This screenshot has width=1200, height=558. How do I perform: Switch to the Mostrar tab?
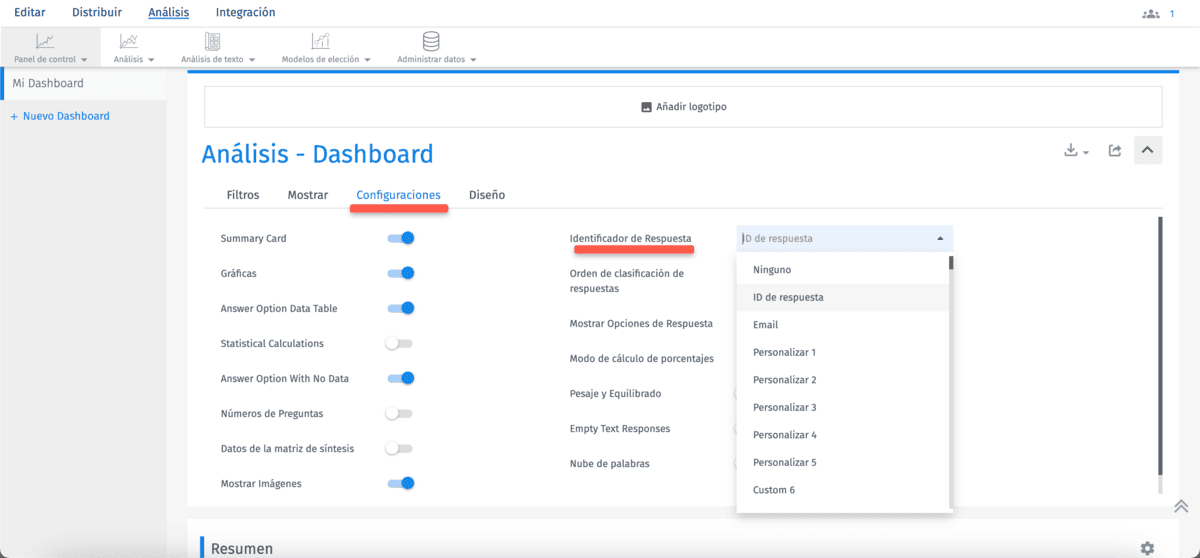(x=308, y=195)
